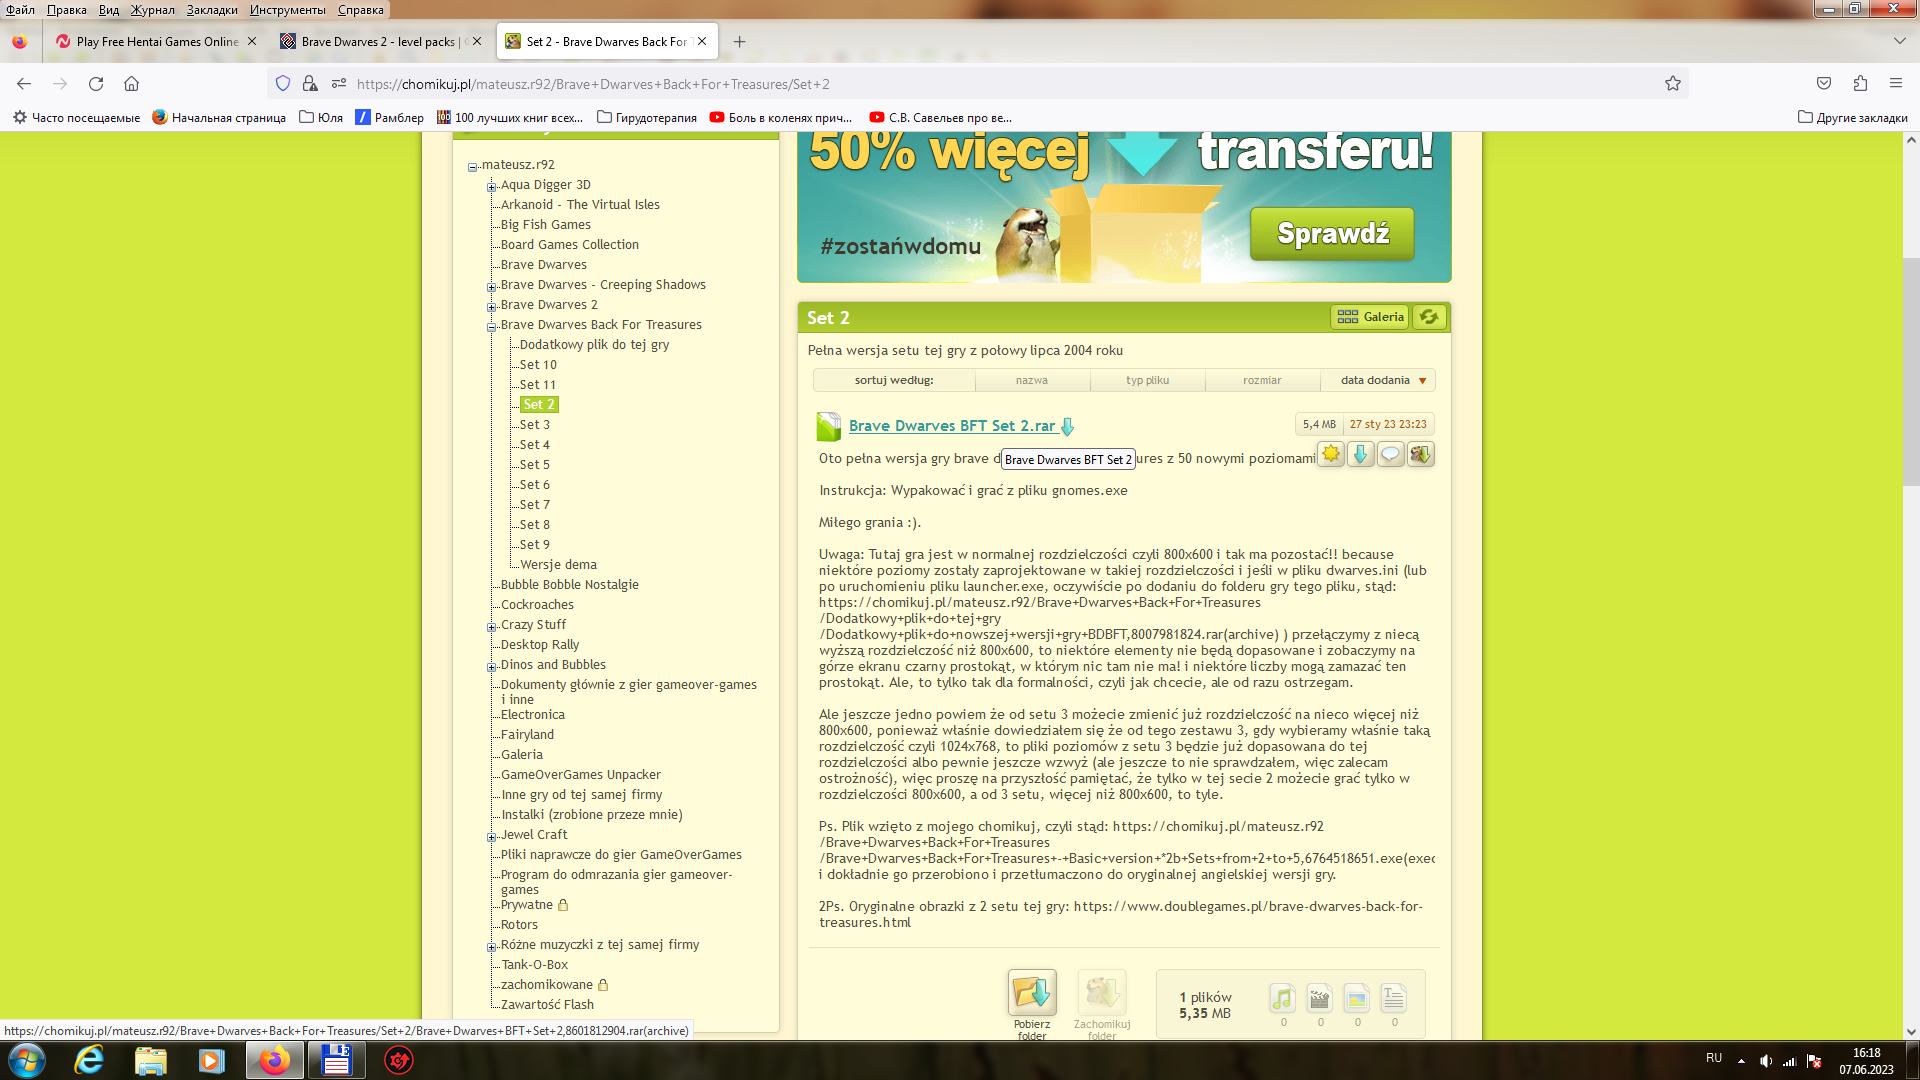
Task: Click the yellow star file action icon
Action: coord(1331,454)
